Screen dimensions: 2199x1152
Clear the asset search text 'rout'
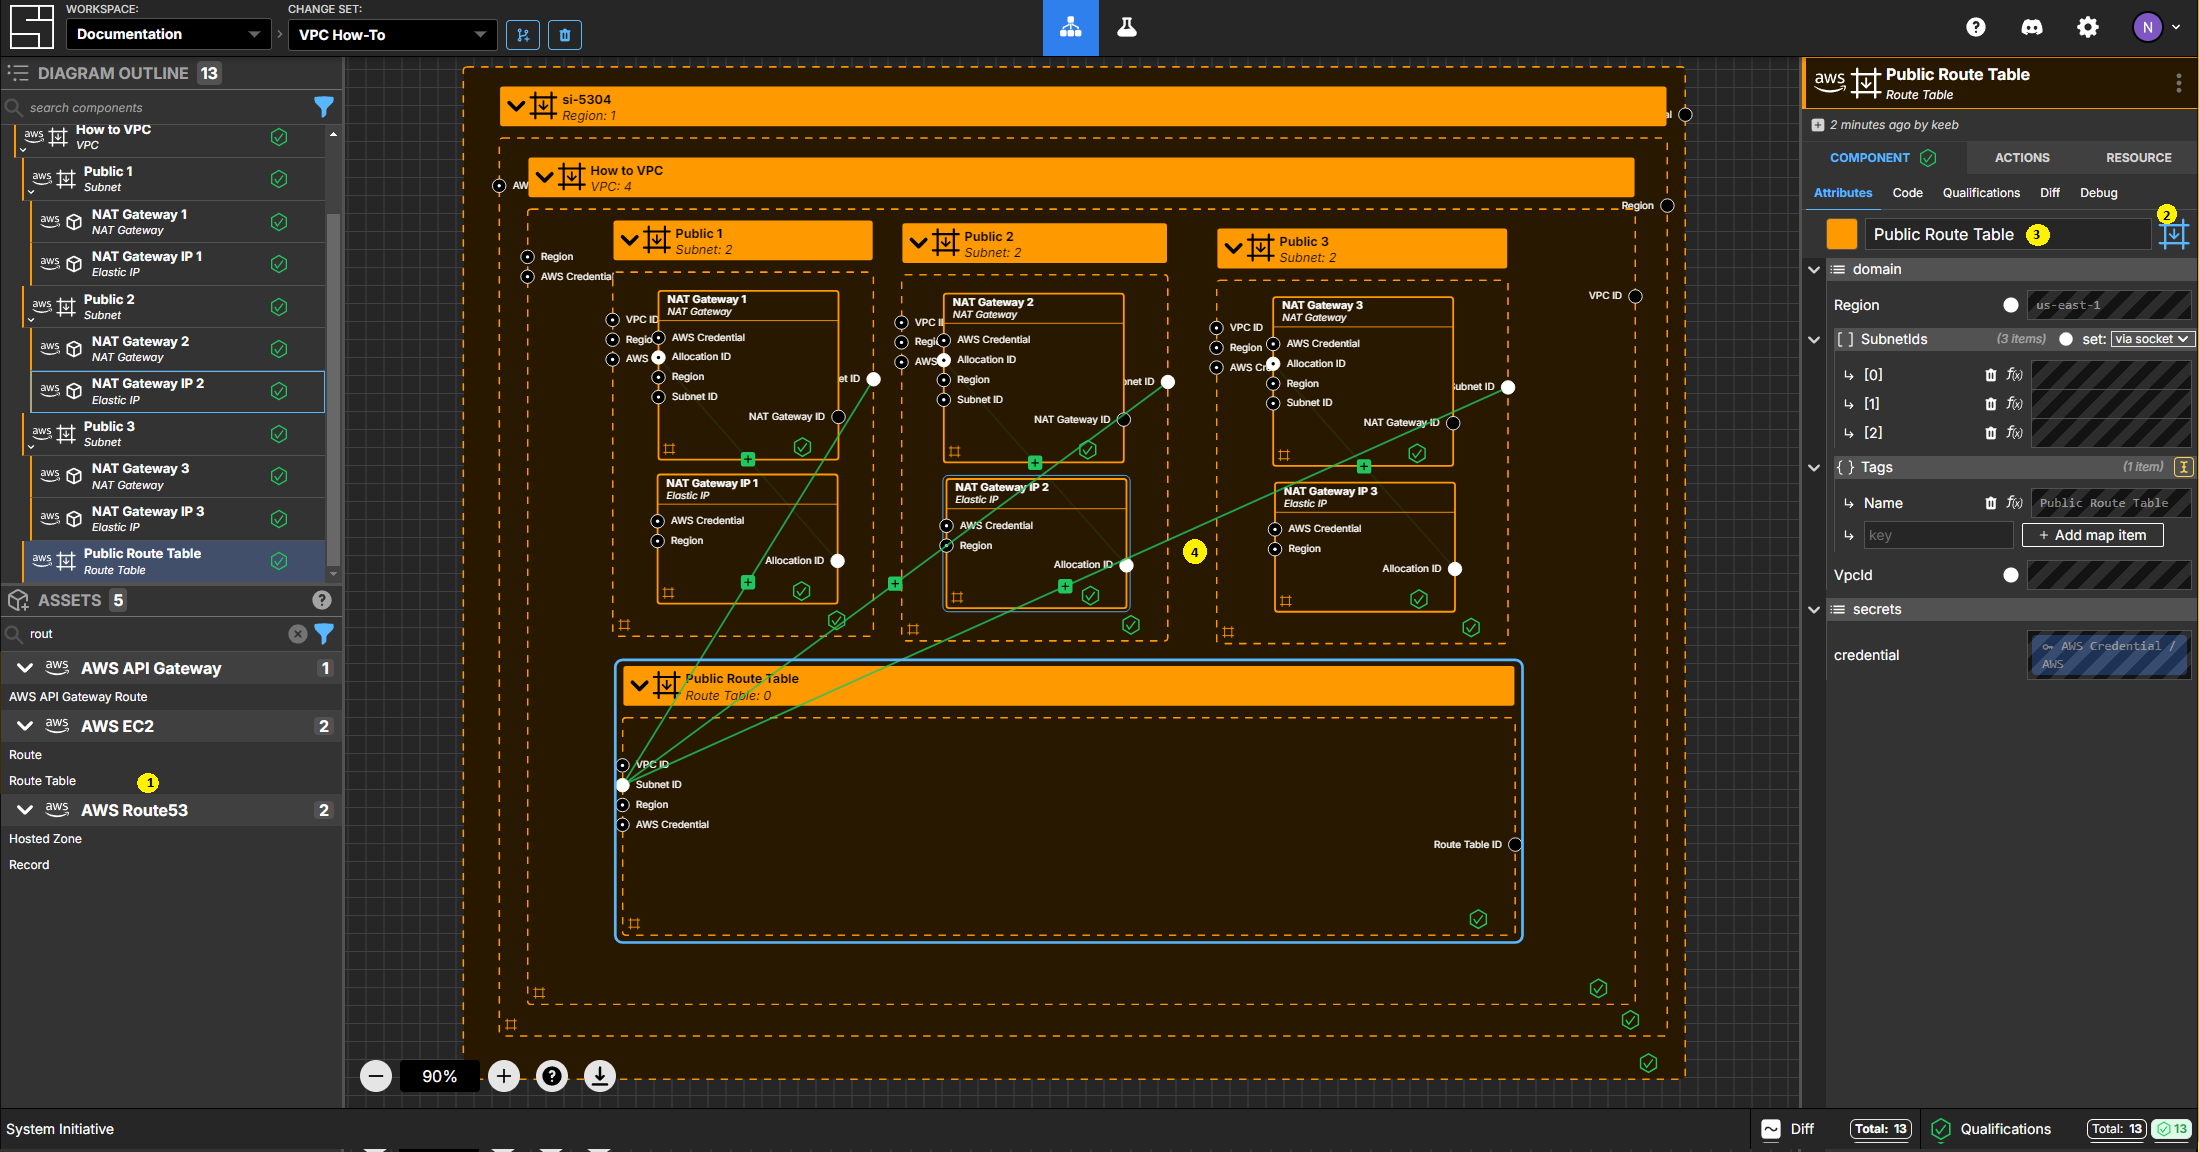click(297, 633)
